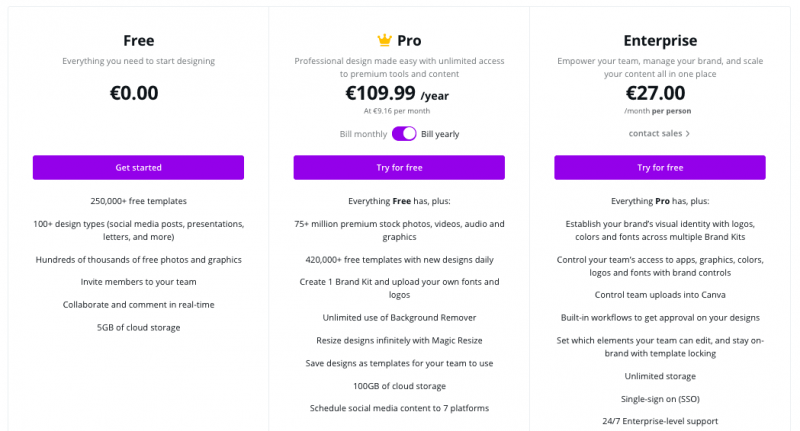Image resolution: width=800 pixels, height=431 pixels.
Task: Click the €27.00 Enterprise price
Action: 656,93
